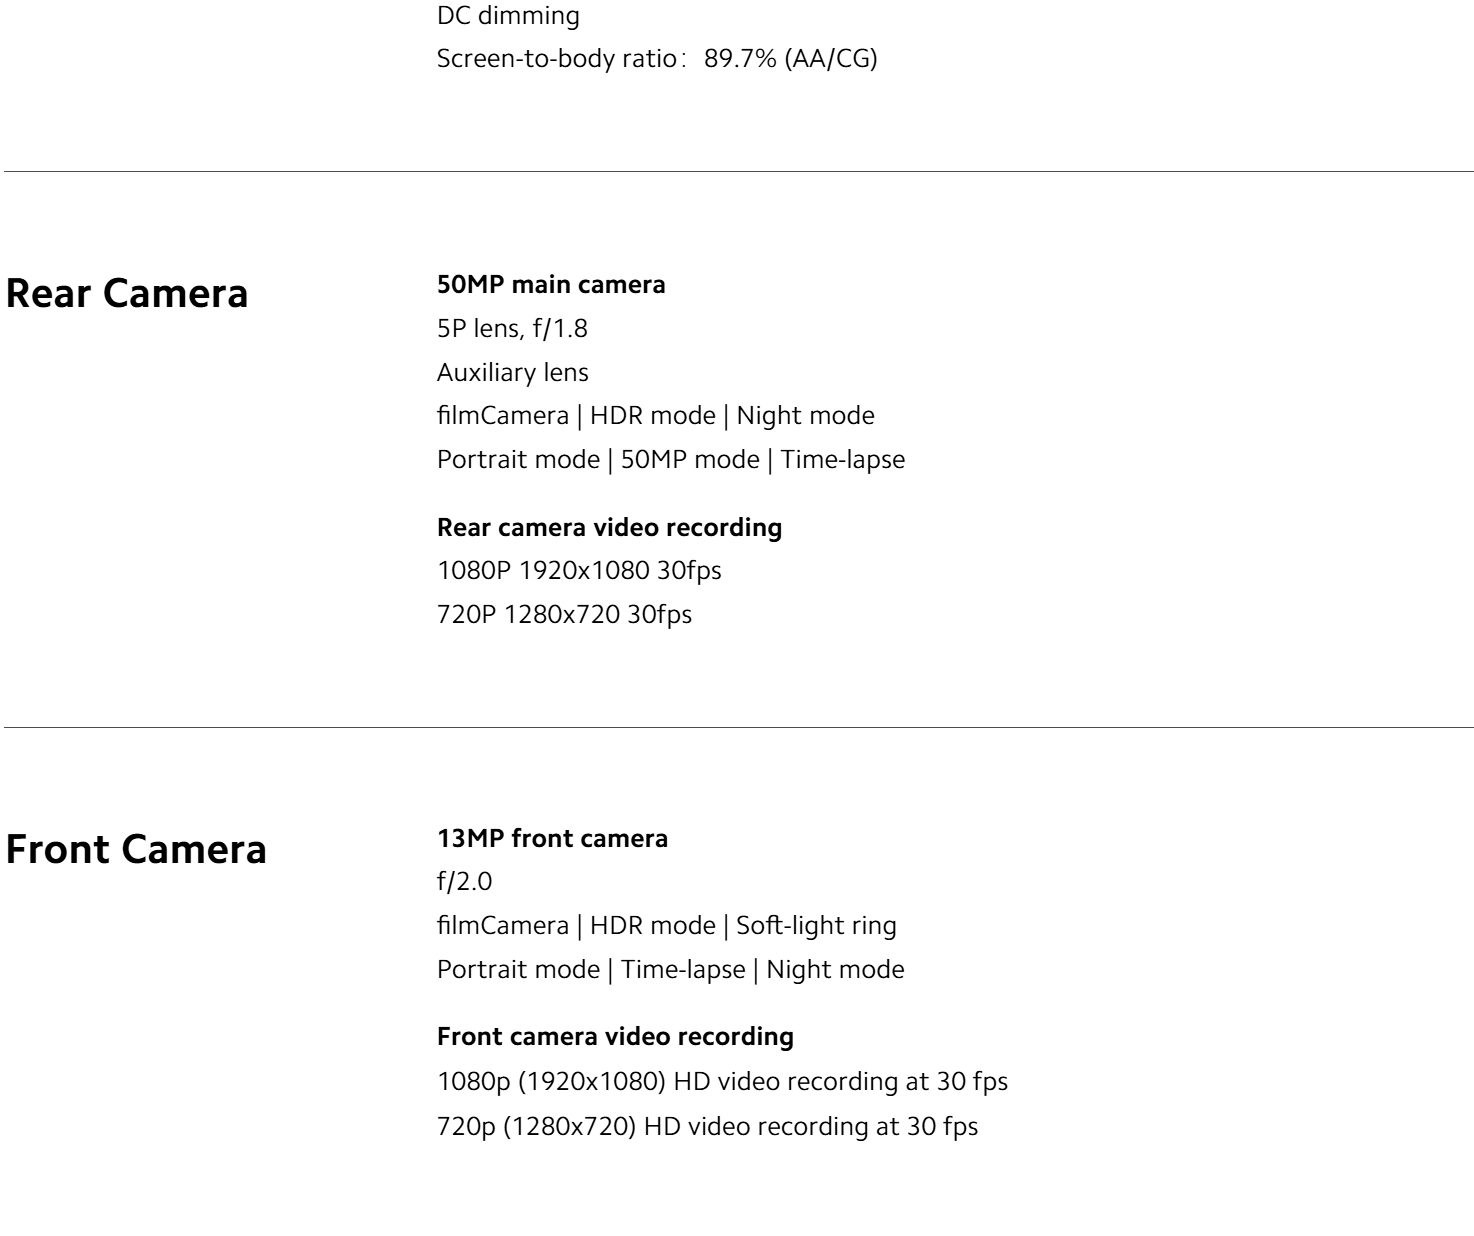Viewport: 1474px width, 1236px height.
Task: Click the '720p (1280x720) HD video recording' line
Action: (x=707, y=1126)
